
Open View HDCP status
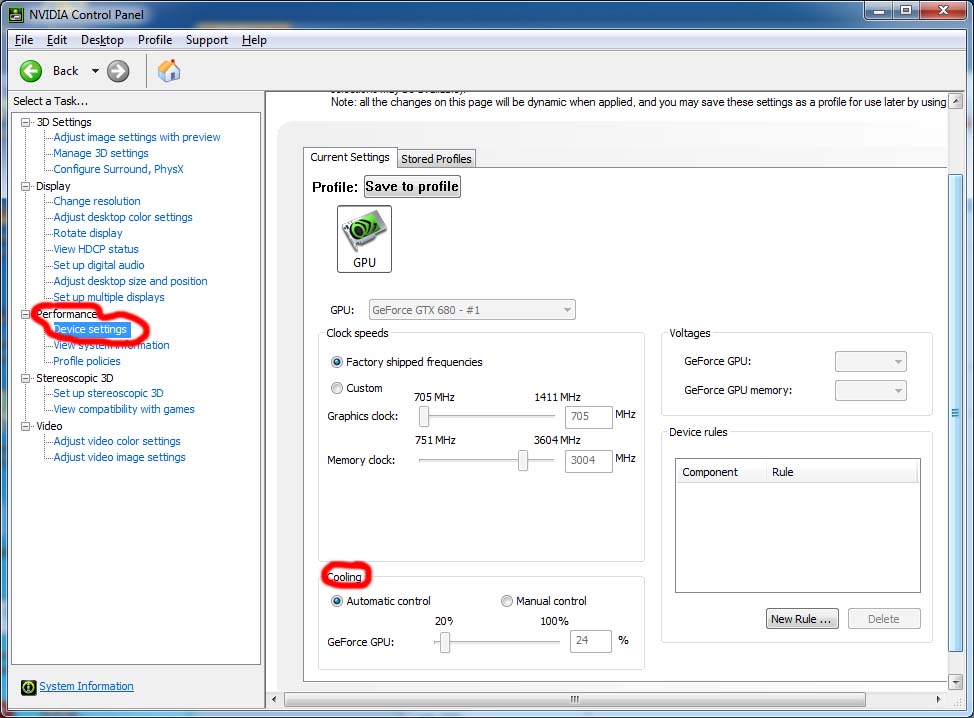point(96,249)
